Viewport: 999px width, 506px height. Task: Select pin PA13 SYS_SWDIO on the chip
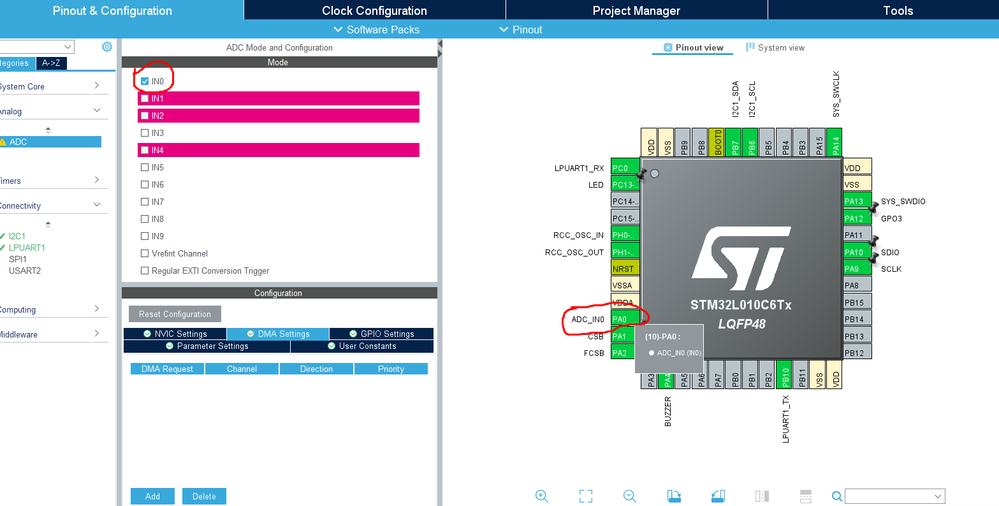857,201
